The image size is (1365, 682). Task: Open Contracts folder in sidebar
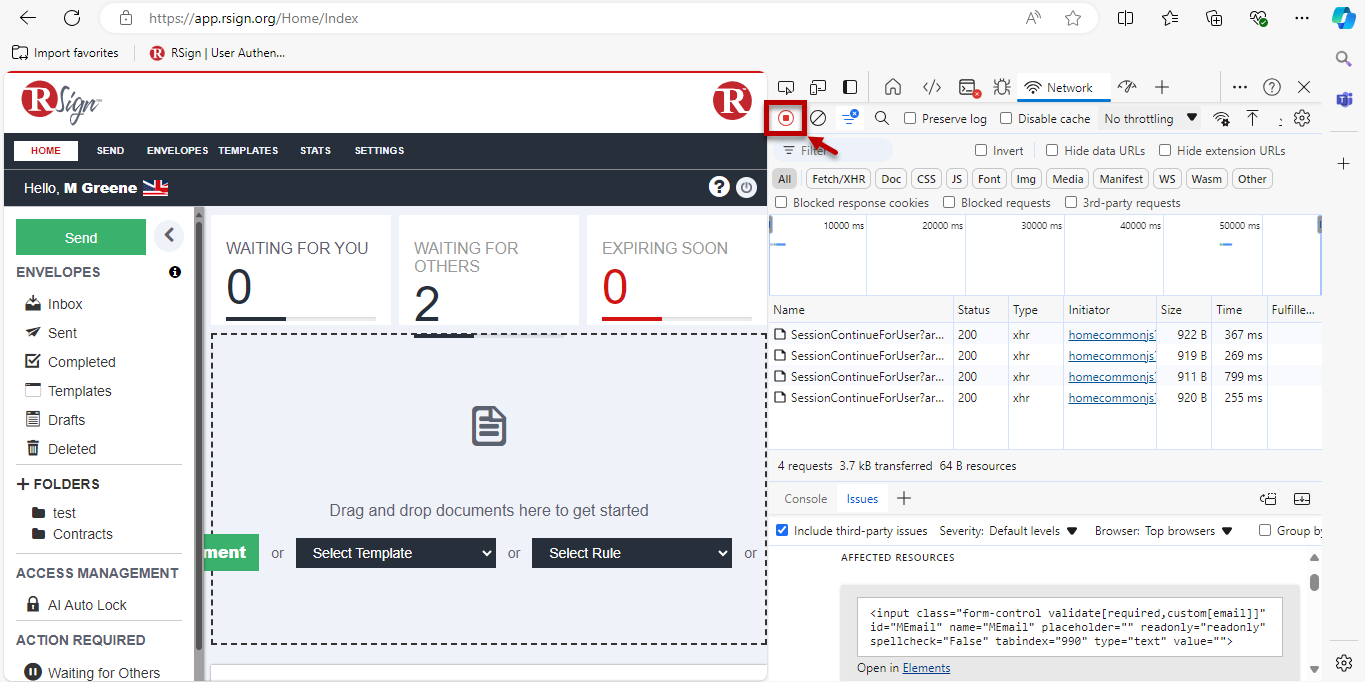click(x=82, y=534)
